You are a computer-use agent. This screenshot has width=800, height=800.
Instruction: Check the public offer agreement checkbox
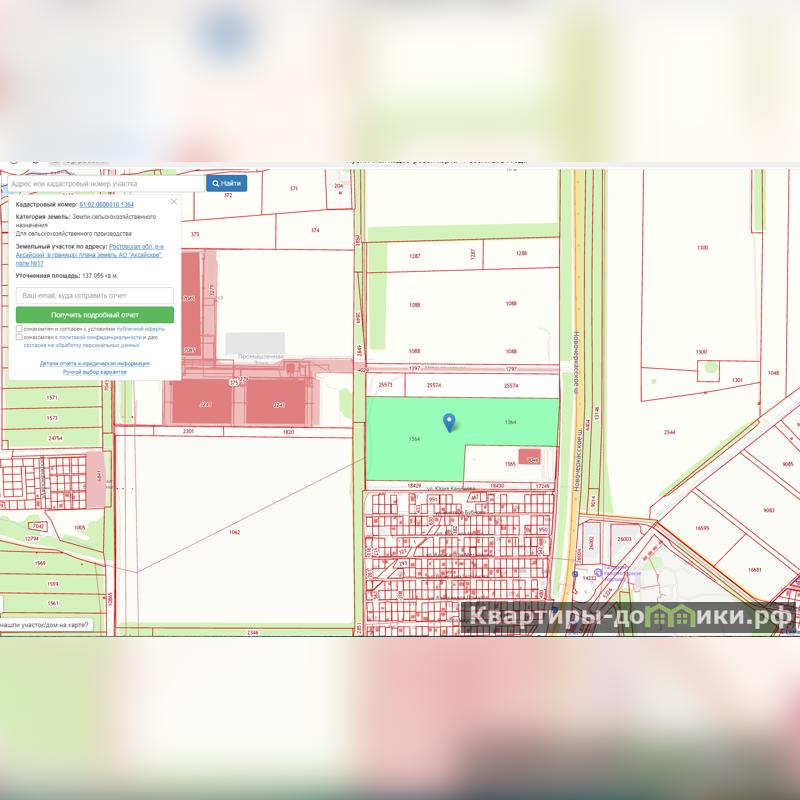[x=20, y=328]
